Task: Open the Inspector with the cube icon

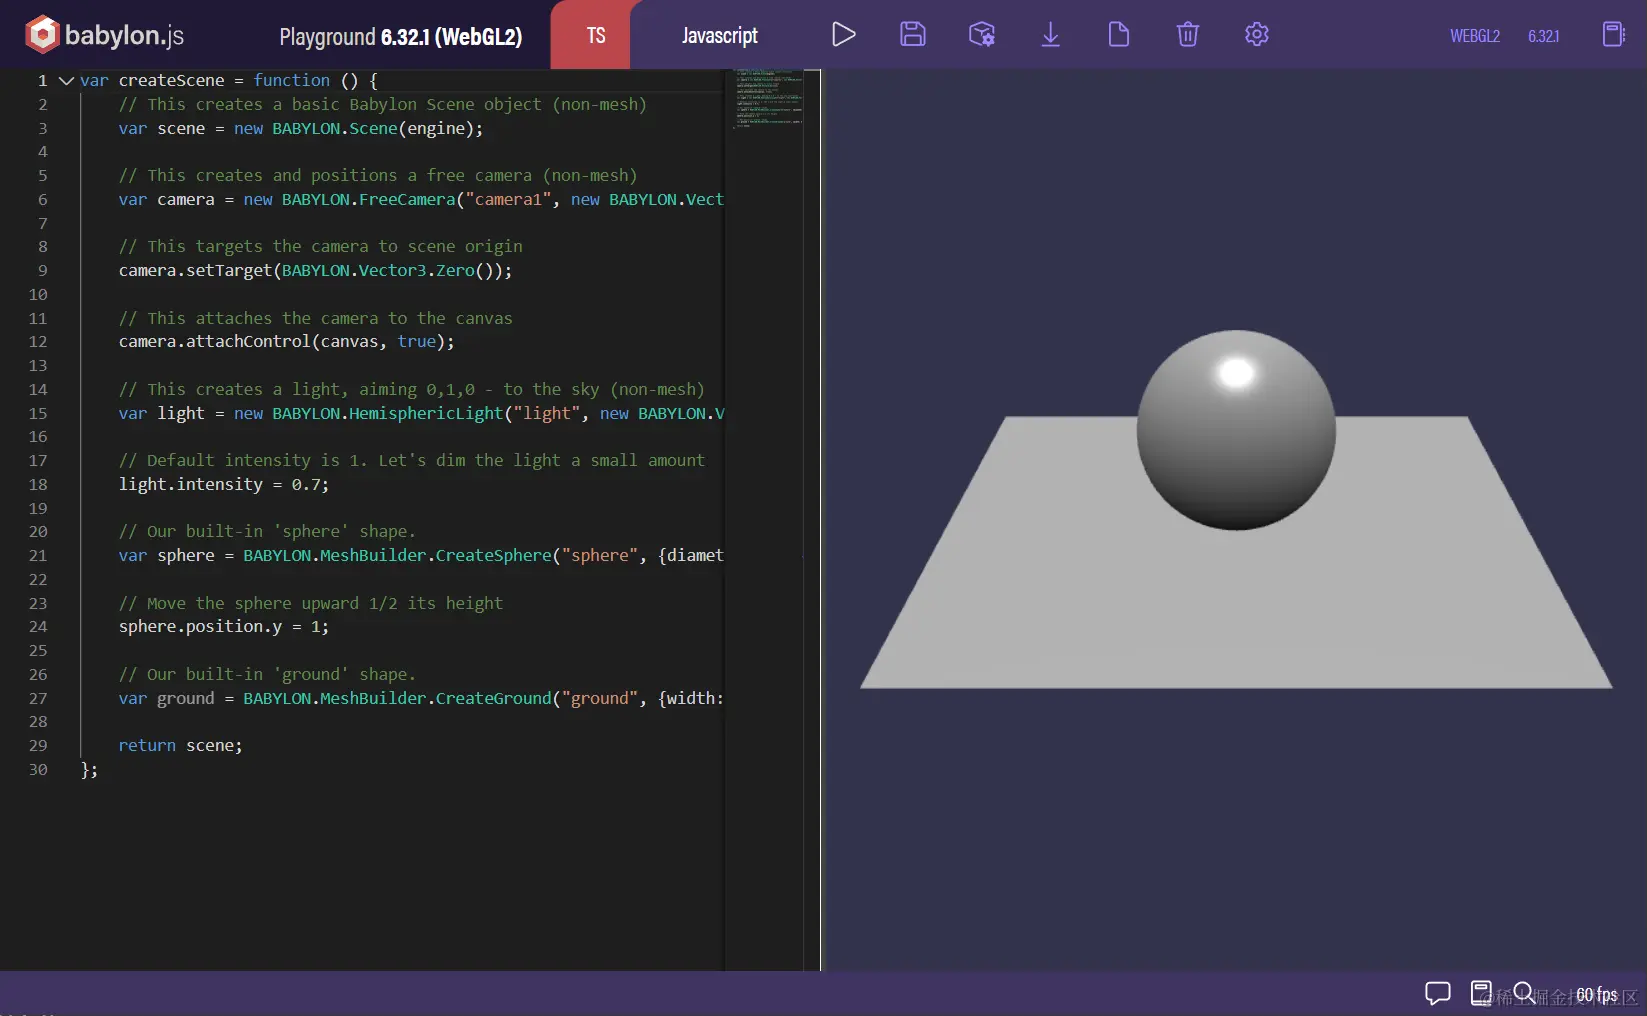Action: click(x=982, y=35)
